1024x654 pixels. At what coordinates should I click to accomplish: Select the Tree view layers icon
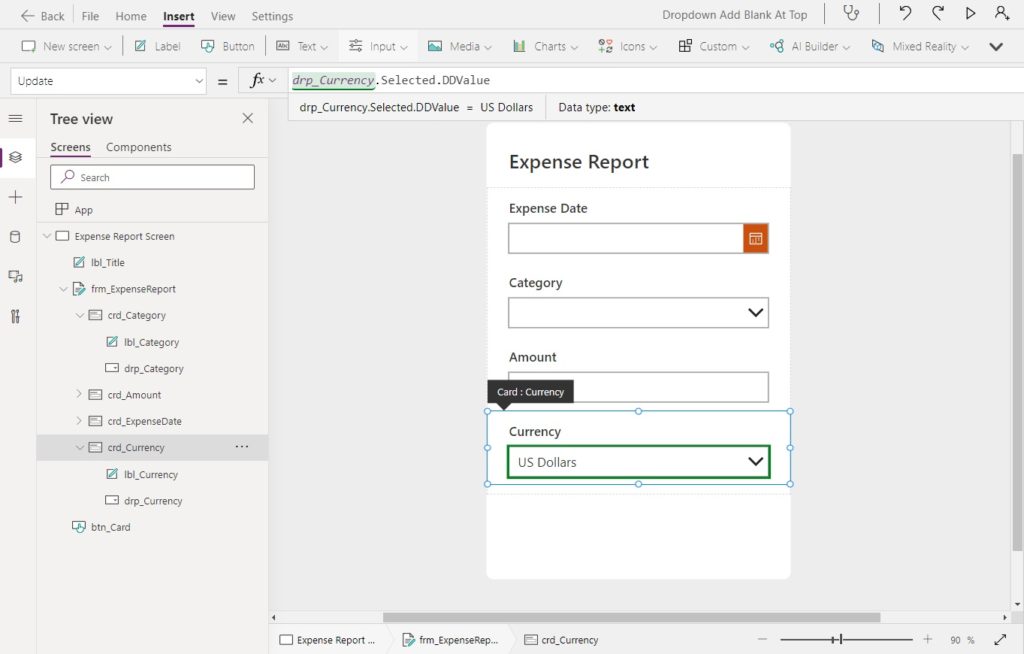(x=16, y=157)
